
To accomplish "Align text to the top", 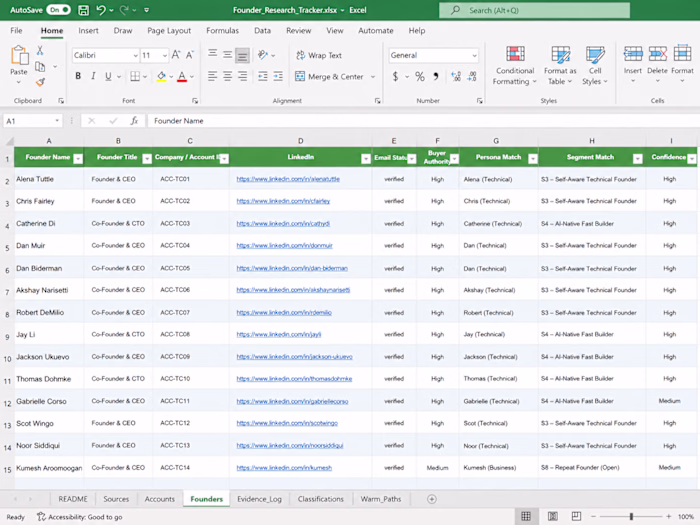I will click(x=213, y=55).
